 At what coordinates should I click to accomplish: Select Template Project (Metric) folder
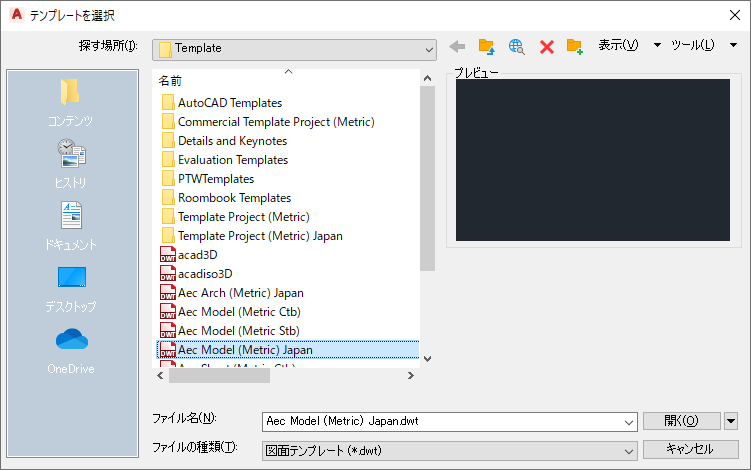point(236,217)
